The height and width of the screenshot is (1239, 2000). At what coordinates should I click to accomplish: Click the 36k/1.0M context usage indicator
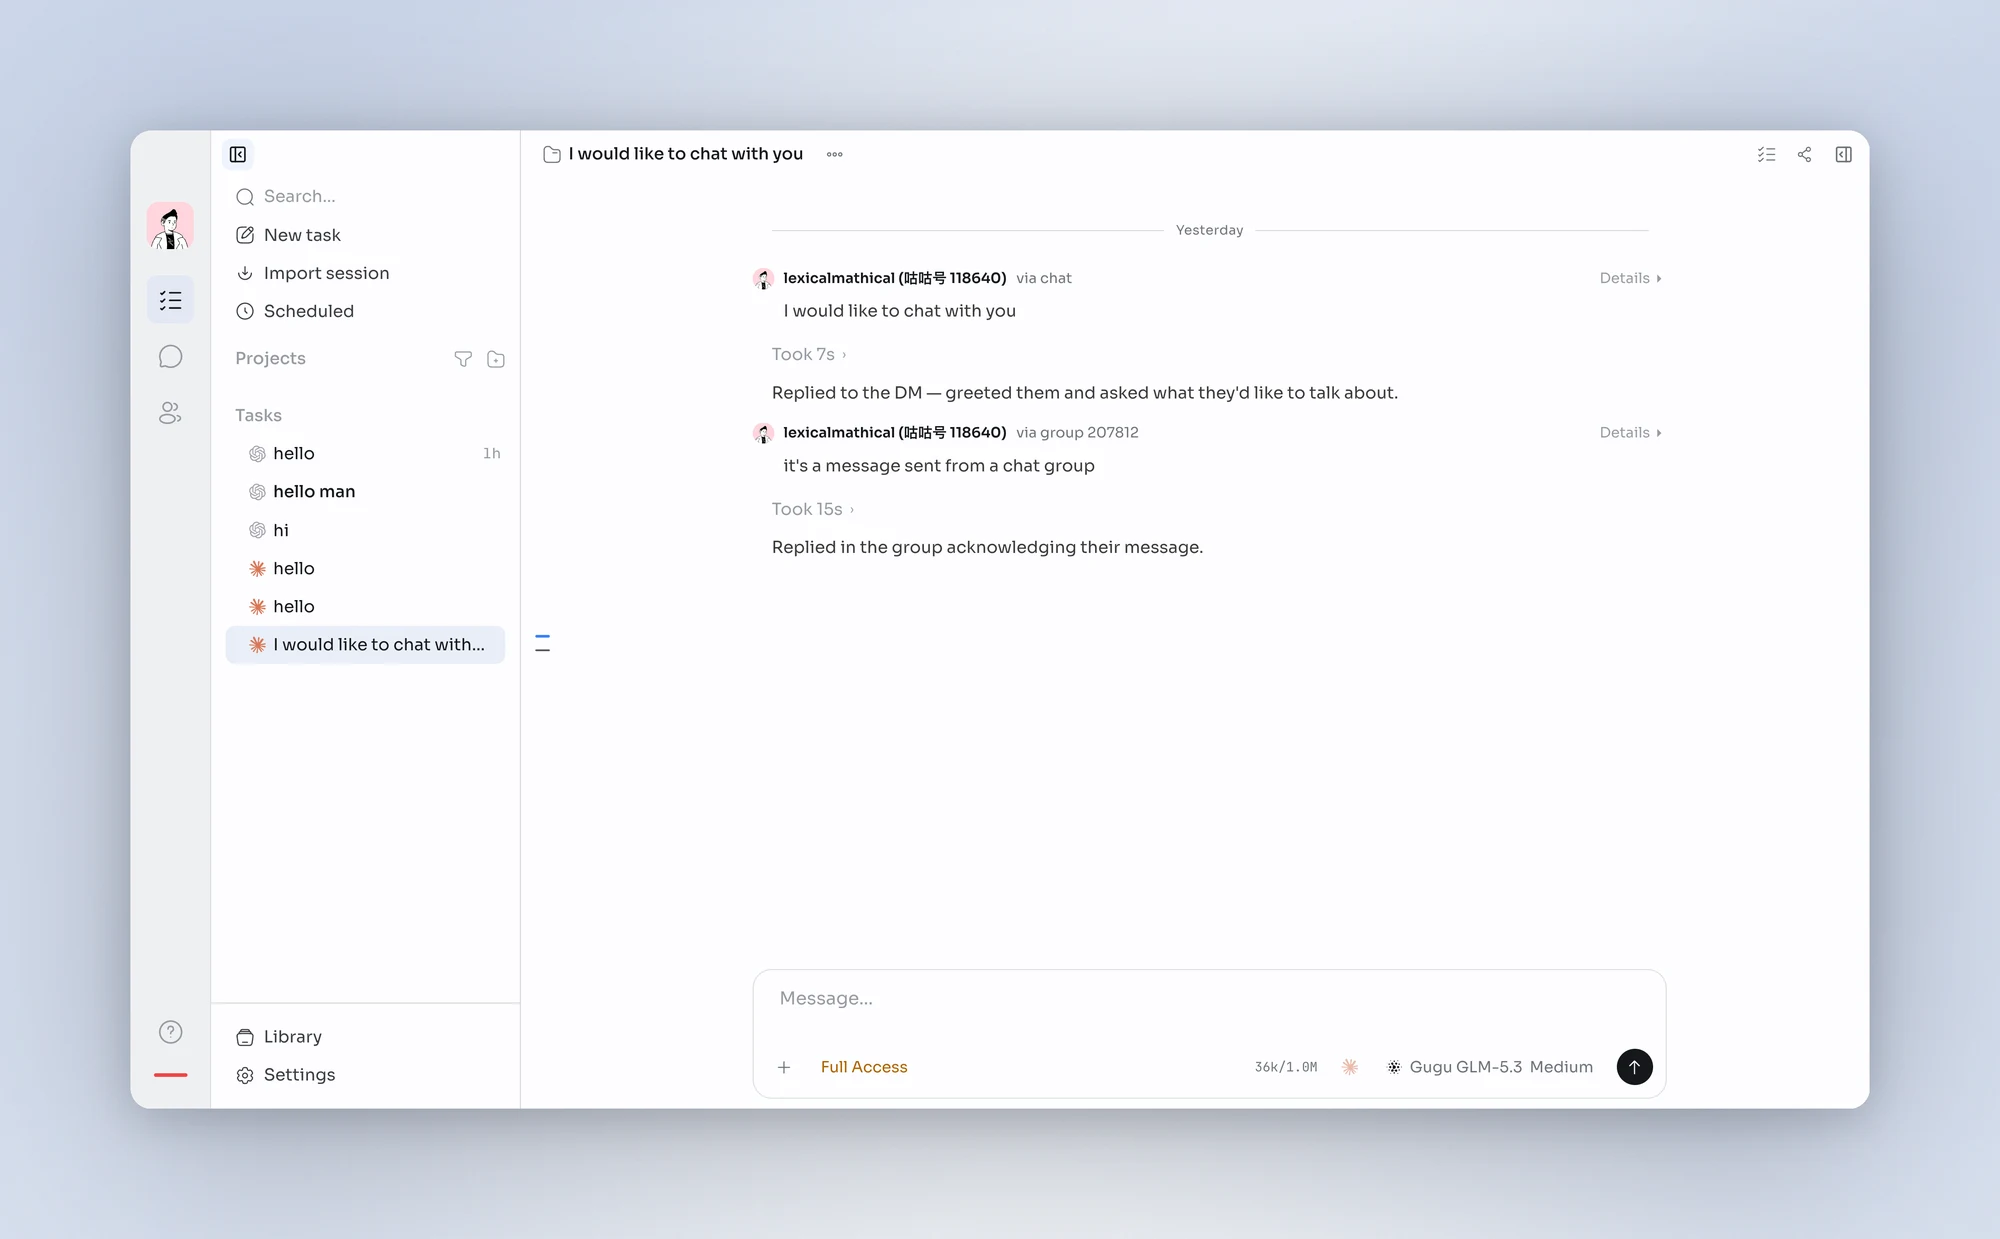(1286, 1067)
